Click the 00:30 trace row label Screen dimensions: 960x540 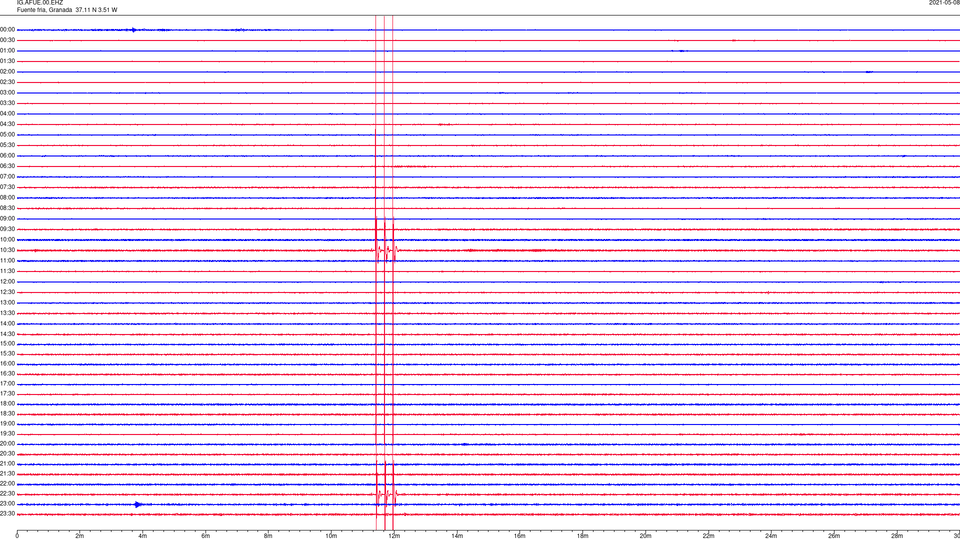pyautogui.click(x=7, y=40)
